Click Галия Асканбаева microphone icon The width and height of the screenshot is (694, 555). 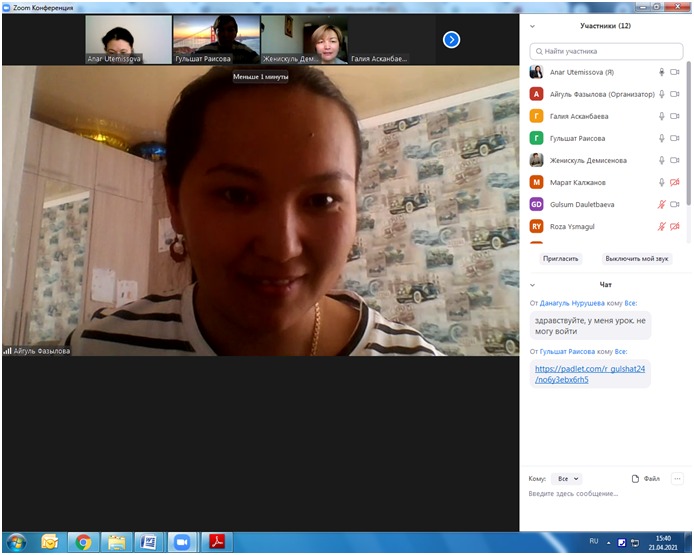tap(661, 116)
